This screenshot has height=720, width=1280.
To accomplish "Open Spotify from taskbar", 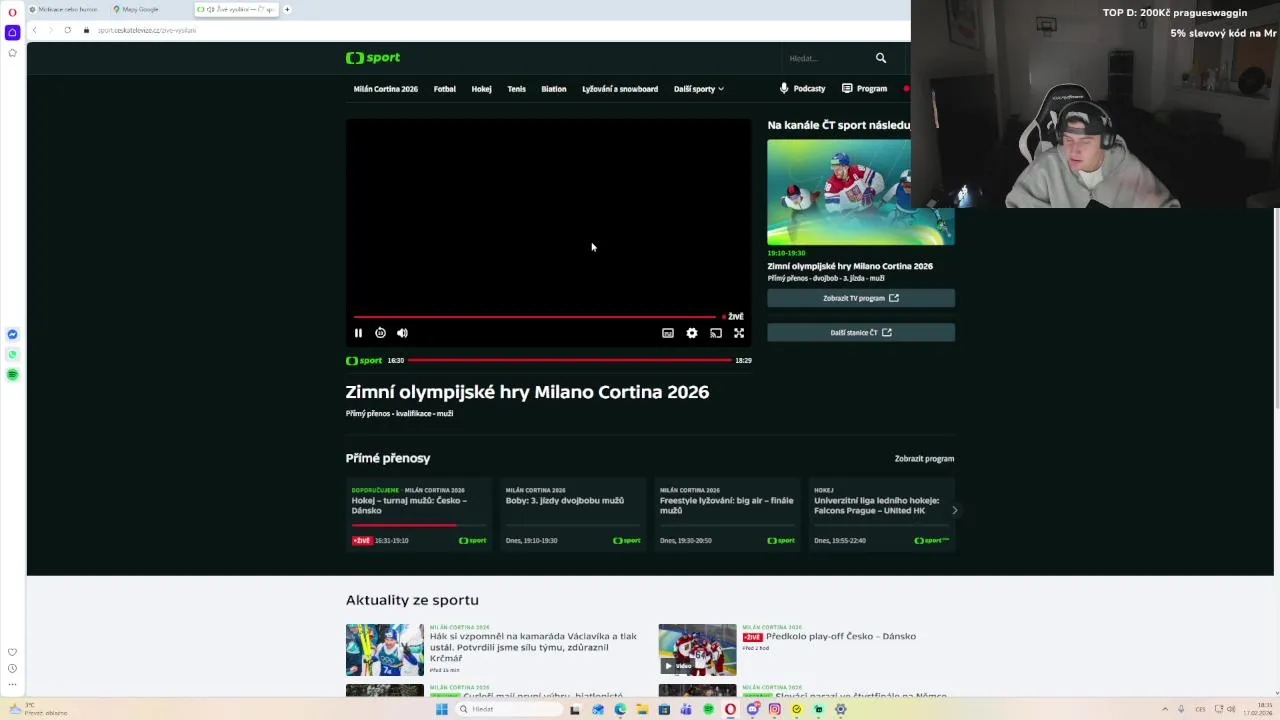I will point(708,709).
